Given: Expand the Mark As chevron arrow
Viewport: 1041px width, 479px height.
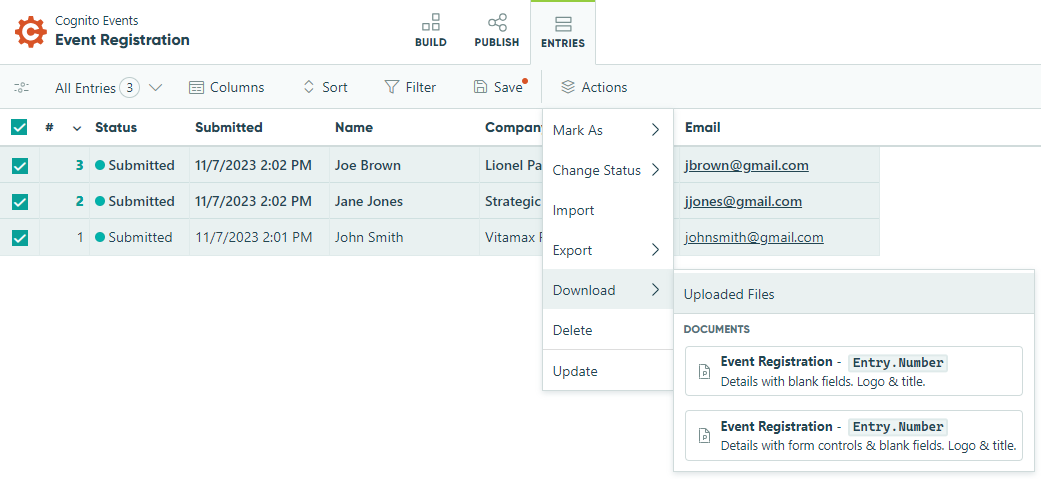Looking at the screenshot, I should click(x=655, y=130).
